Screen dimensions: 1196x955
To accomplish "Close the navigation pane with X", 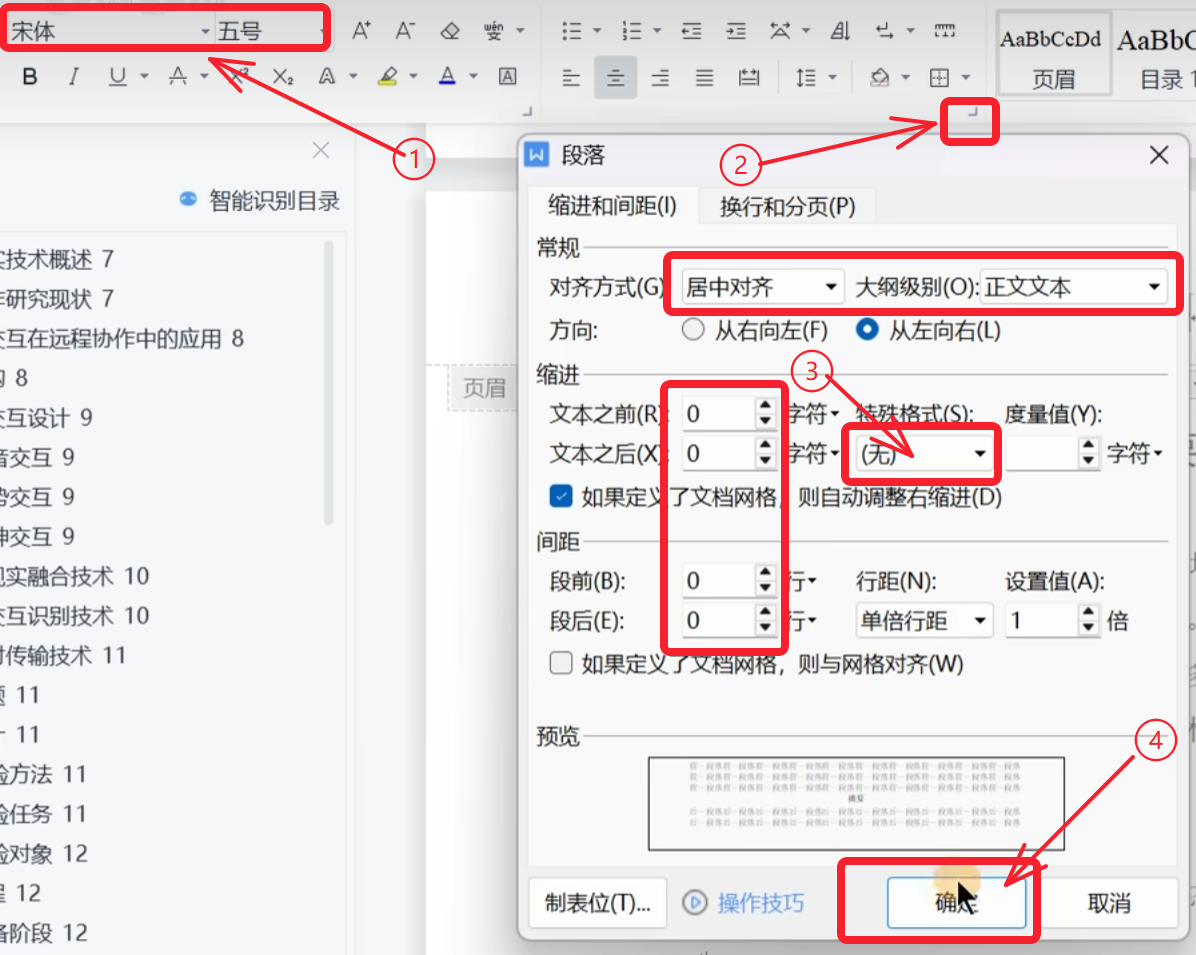I will click(x=321, y=150).
